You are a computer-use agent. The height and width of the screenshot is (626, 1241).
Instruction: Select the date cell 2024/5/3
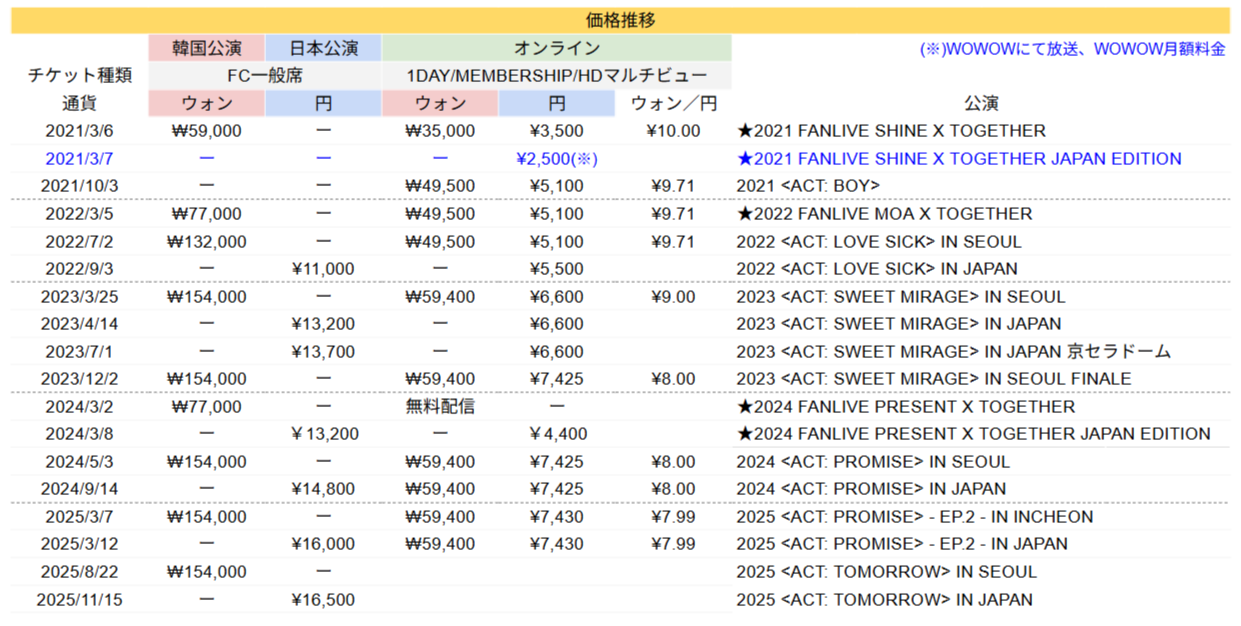click(80, 462)
